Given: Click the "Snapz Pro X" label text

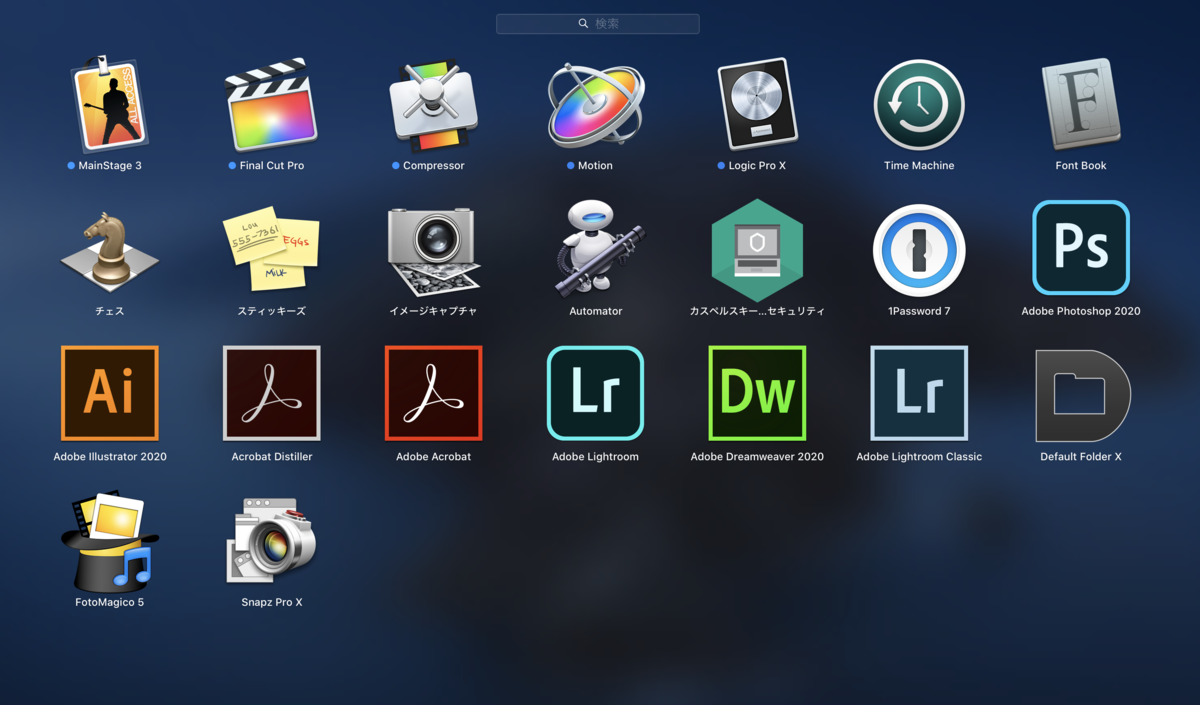Looking at the screenshot, I should point(272,603).
